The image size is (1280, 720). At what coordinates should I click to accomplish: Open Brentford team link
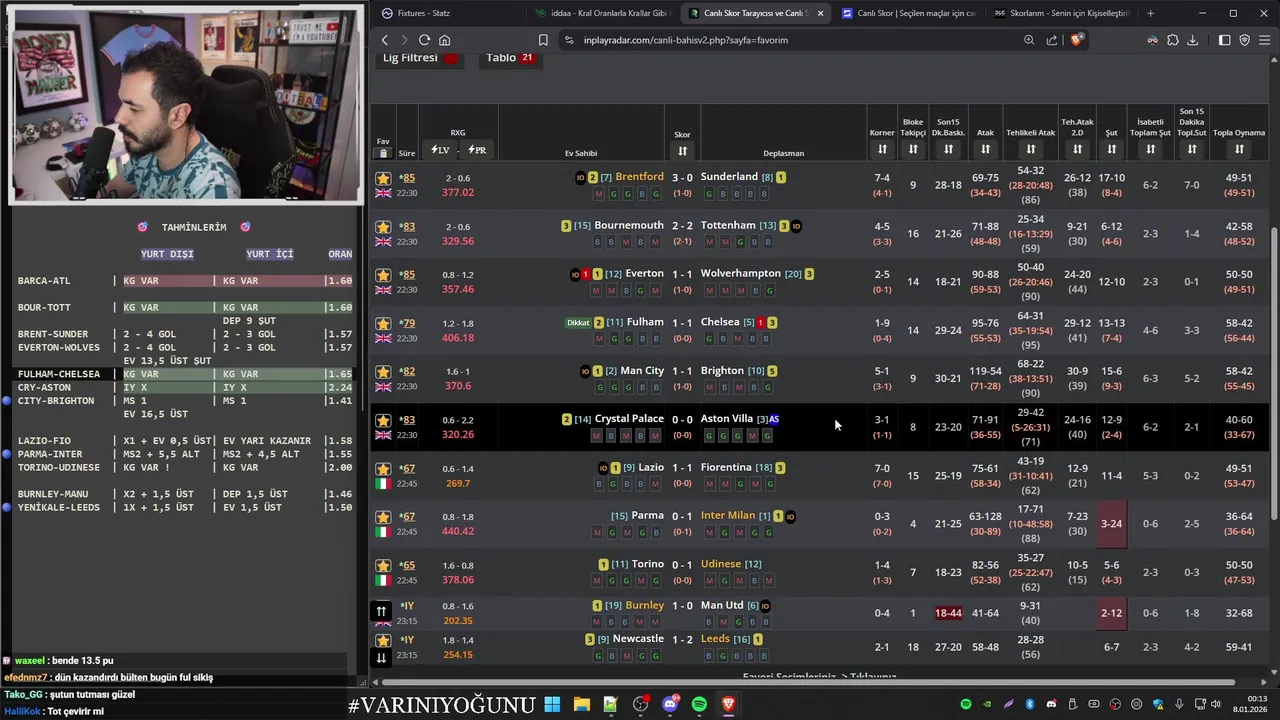click(x=639, y=177)
